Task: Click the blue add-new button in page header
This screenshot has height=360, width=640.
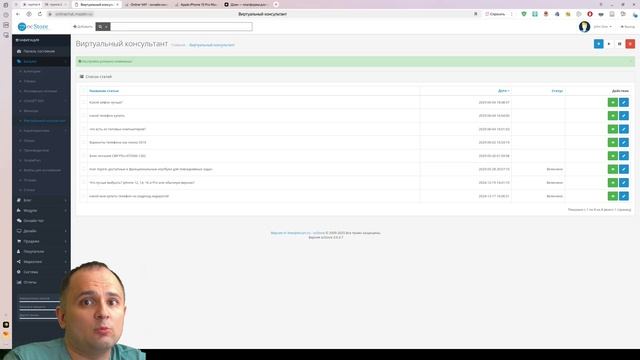Action: pyautogui.click(x=598, y=44)
